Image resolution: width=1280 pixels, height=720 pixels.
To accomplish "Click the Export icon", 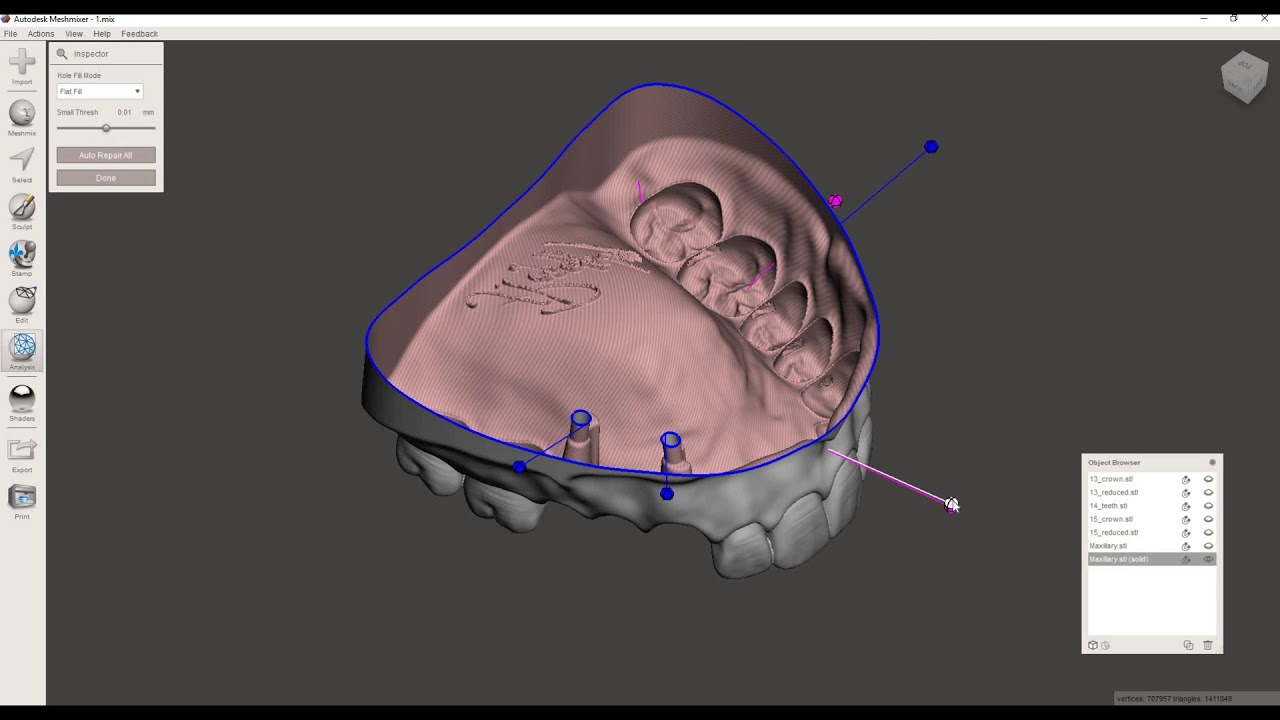I will 22,455.
